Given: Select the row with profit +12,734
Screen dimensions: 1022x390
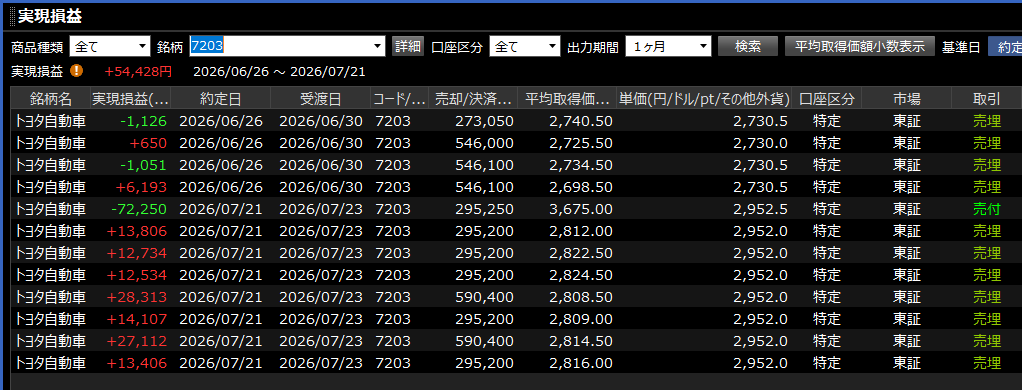Looking at the screenshot, I should [x=516, y=253].
